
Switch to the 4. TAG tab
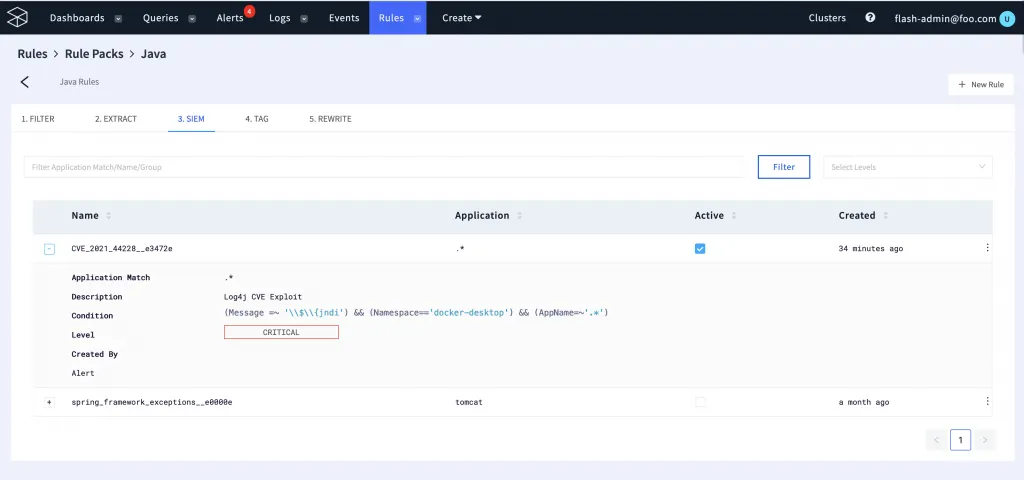(257, 119)
